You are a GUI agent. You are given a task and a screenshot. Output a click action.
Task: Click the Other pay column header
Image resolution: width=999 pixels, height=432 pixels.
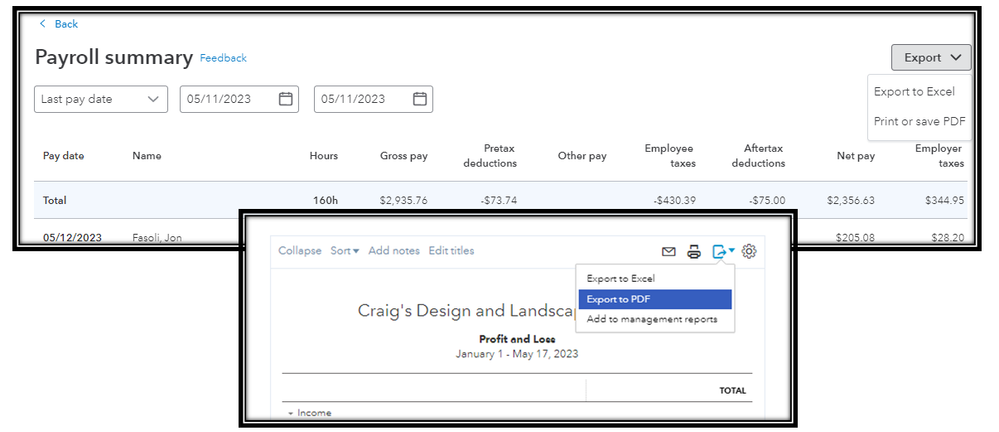582,155
